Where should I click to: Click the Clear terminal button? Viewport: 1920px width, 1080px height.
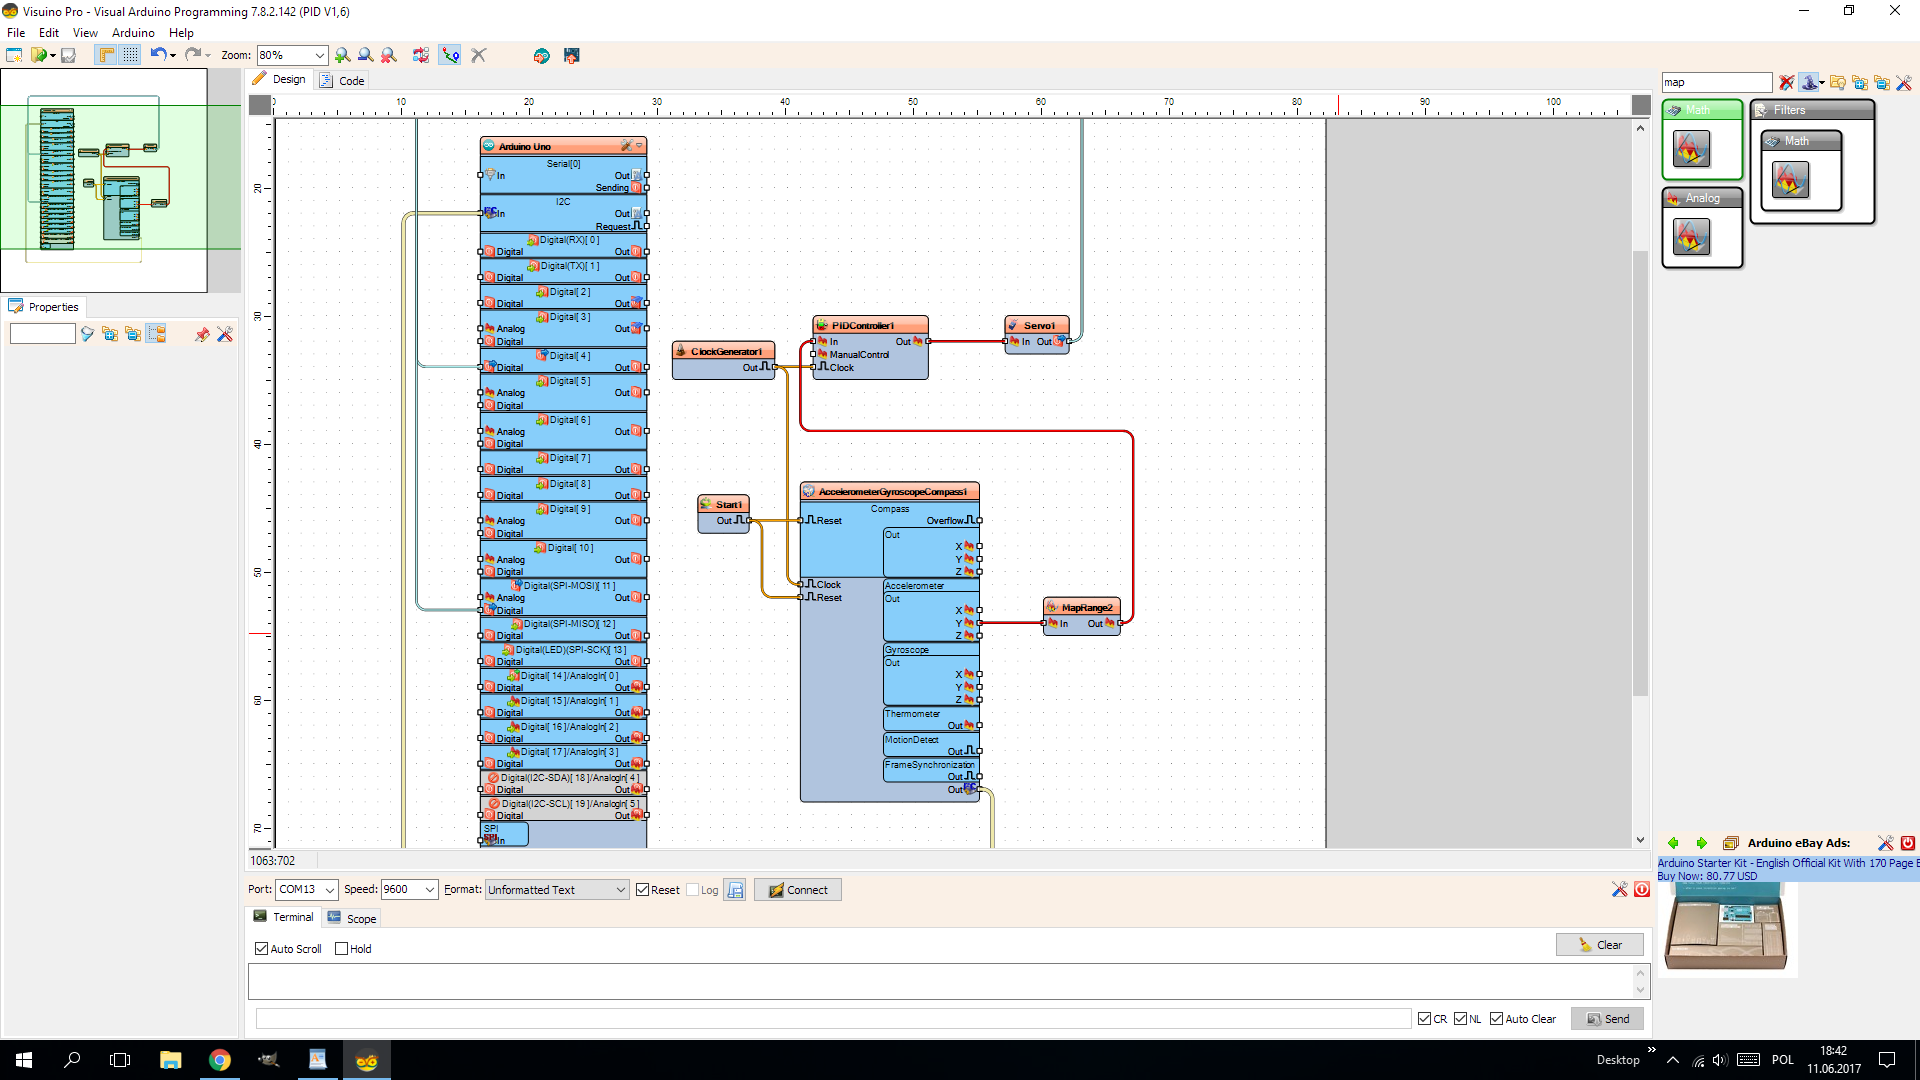[1599, 945]
